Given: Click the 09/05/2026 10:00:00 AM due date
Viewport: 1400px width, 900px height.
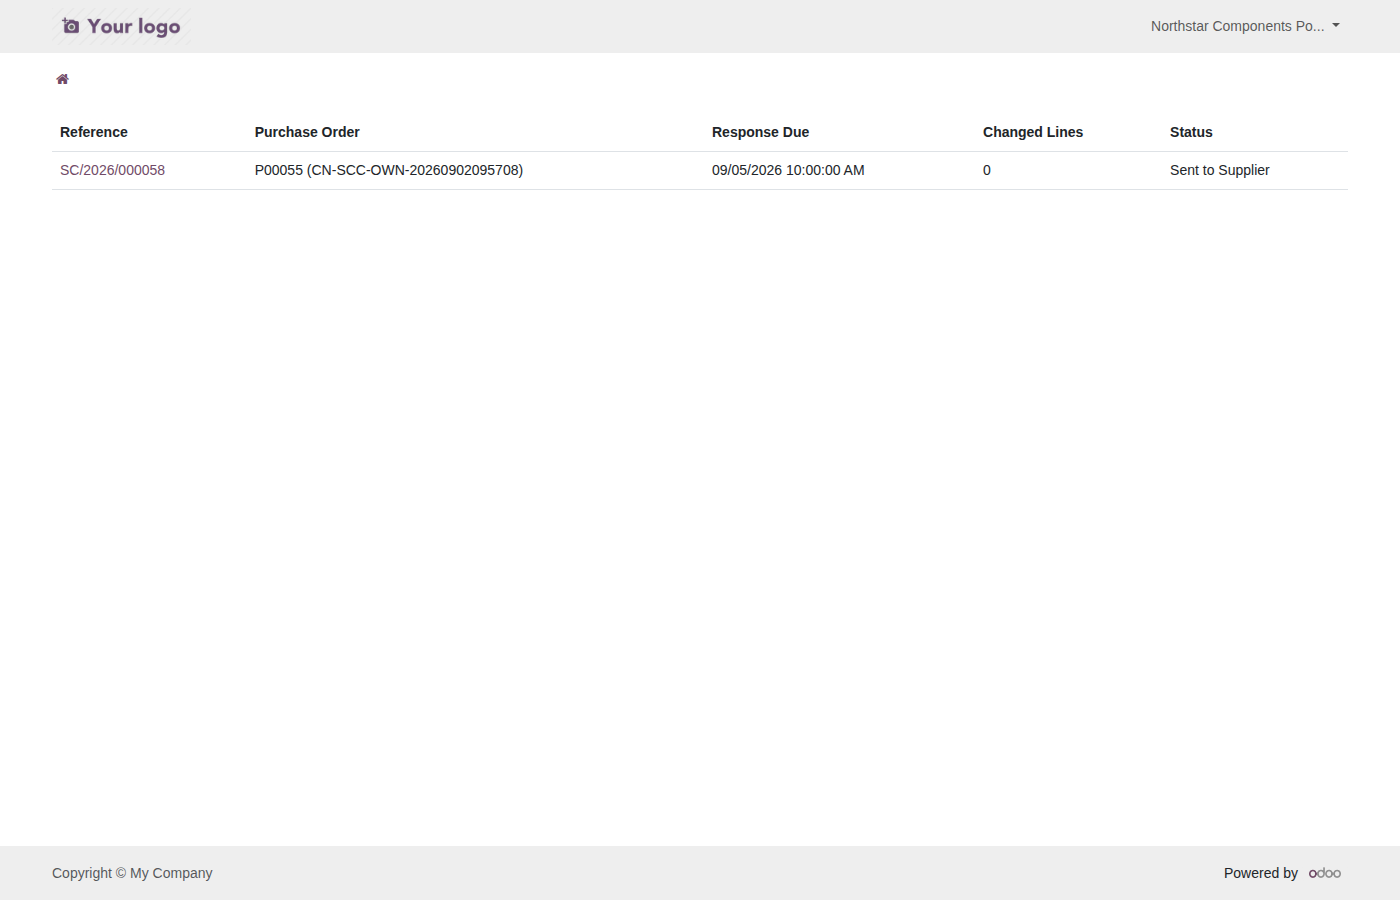Looking at the screenshot, I should click(788, 170).
